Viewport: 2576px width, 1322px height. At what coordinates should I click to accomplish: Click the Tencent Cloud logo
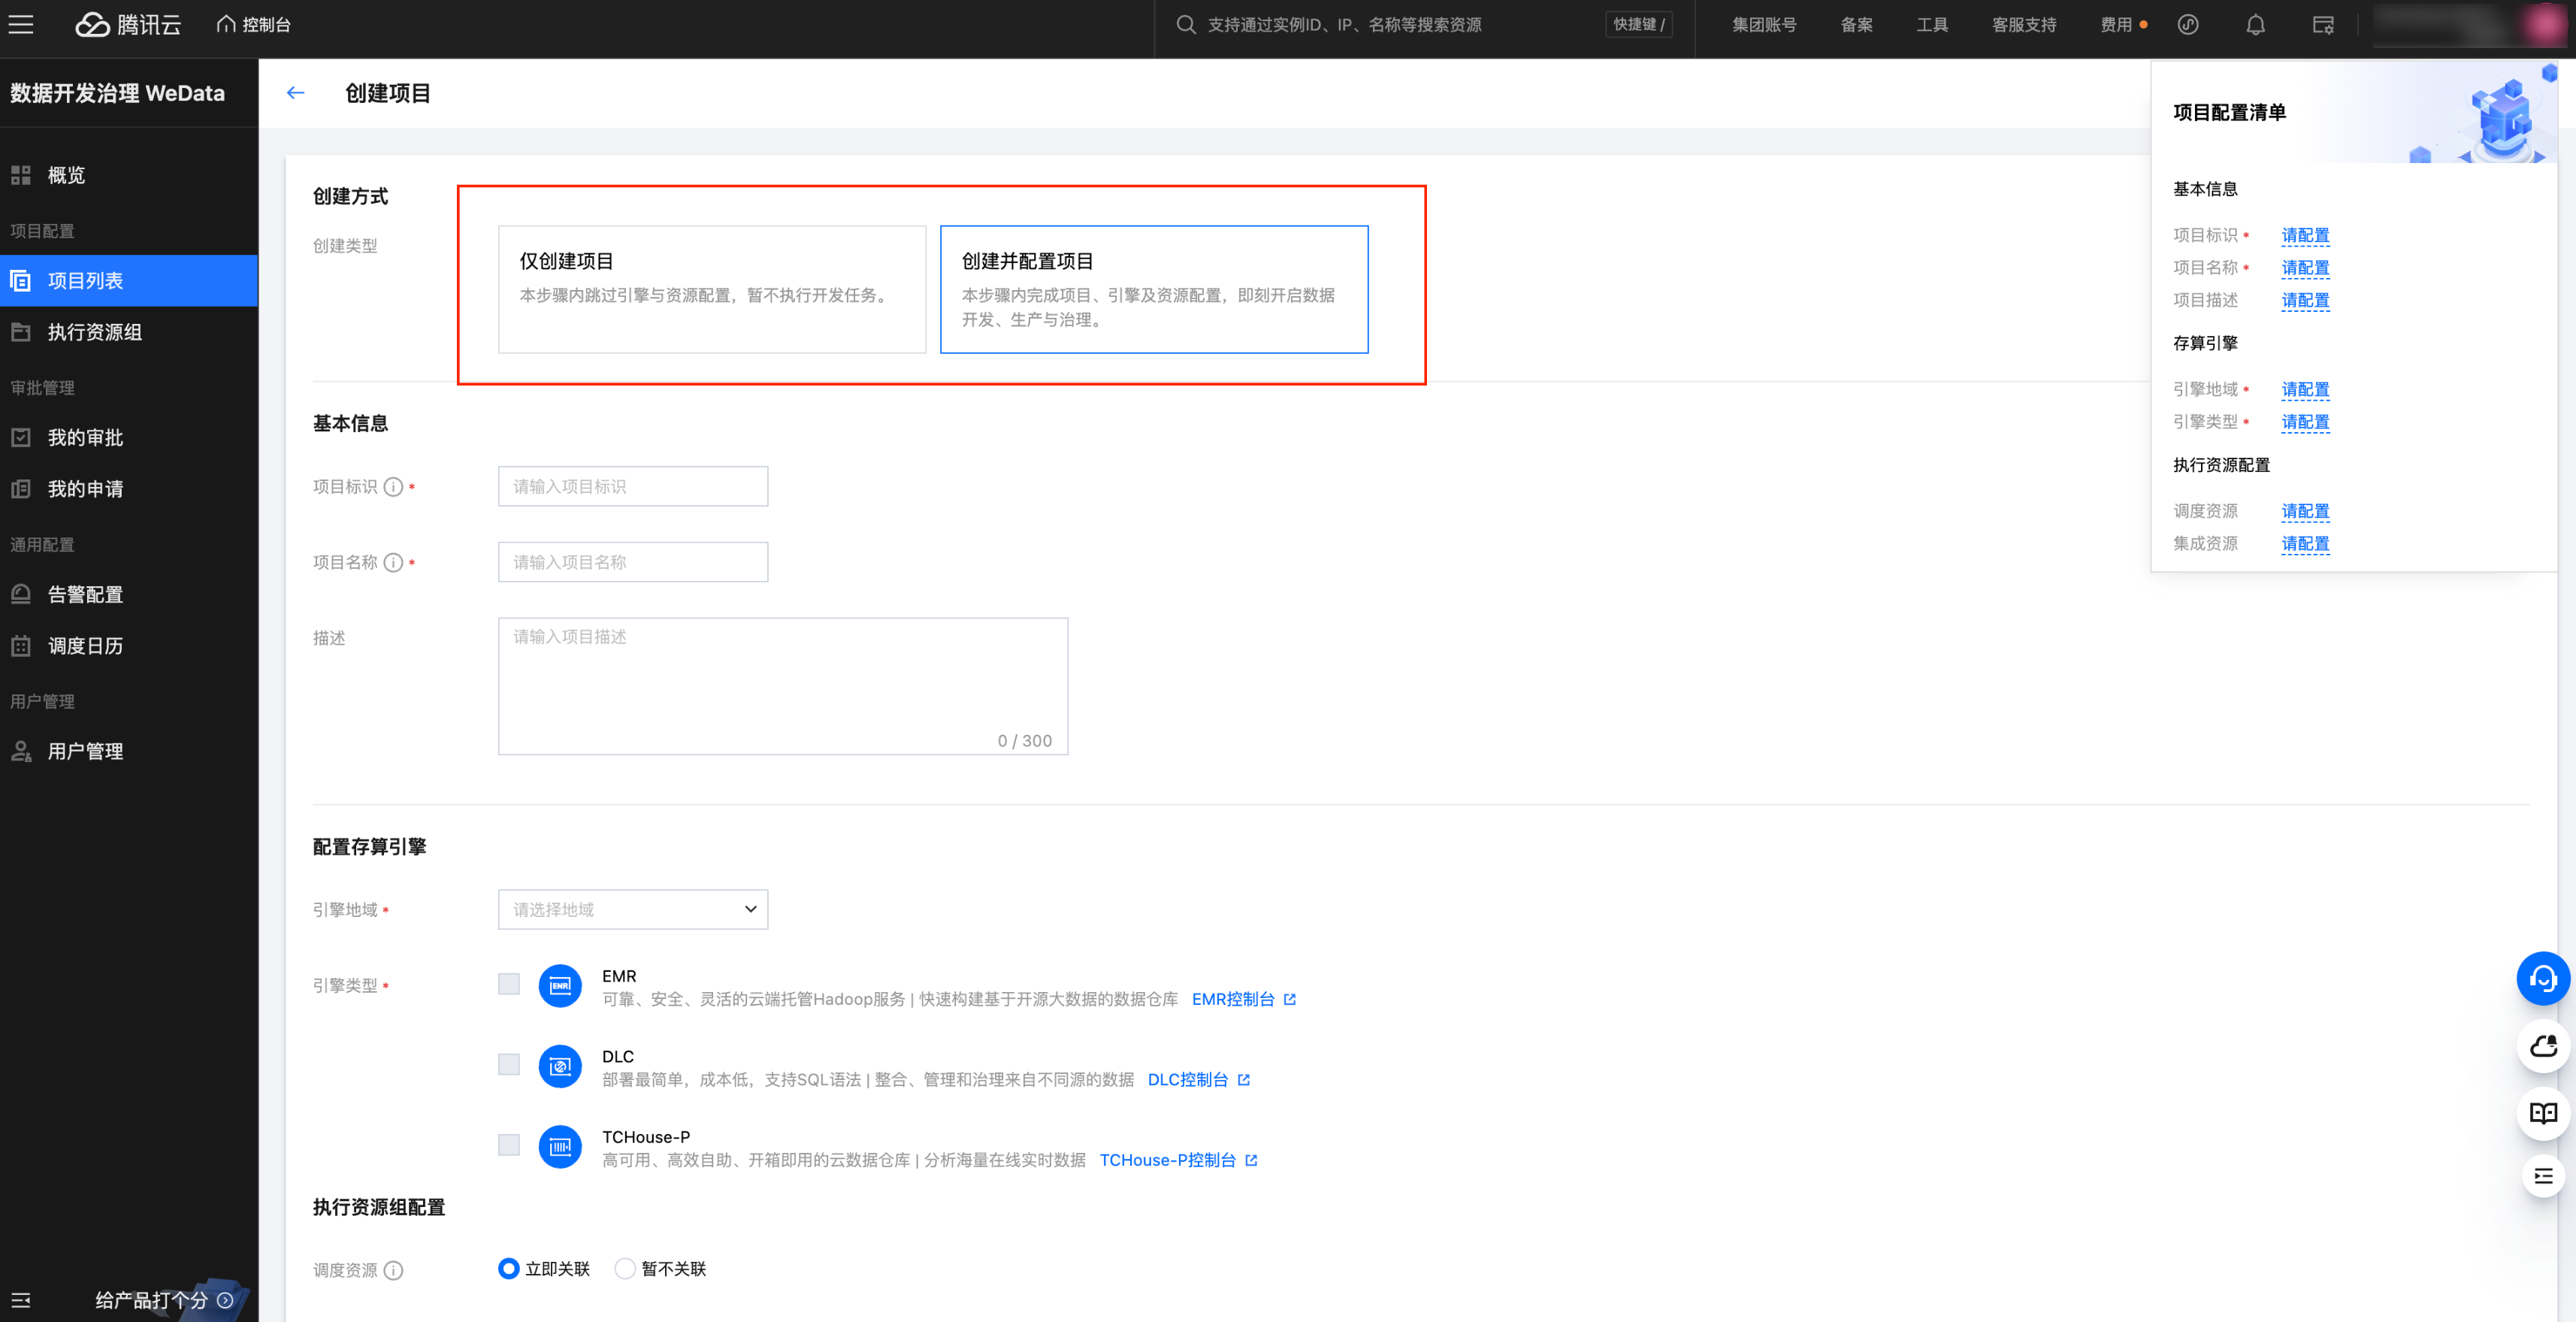tap(128, 25)
